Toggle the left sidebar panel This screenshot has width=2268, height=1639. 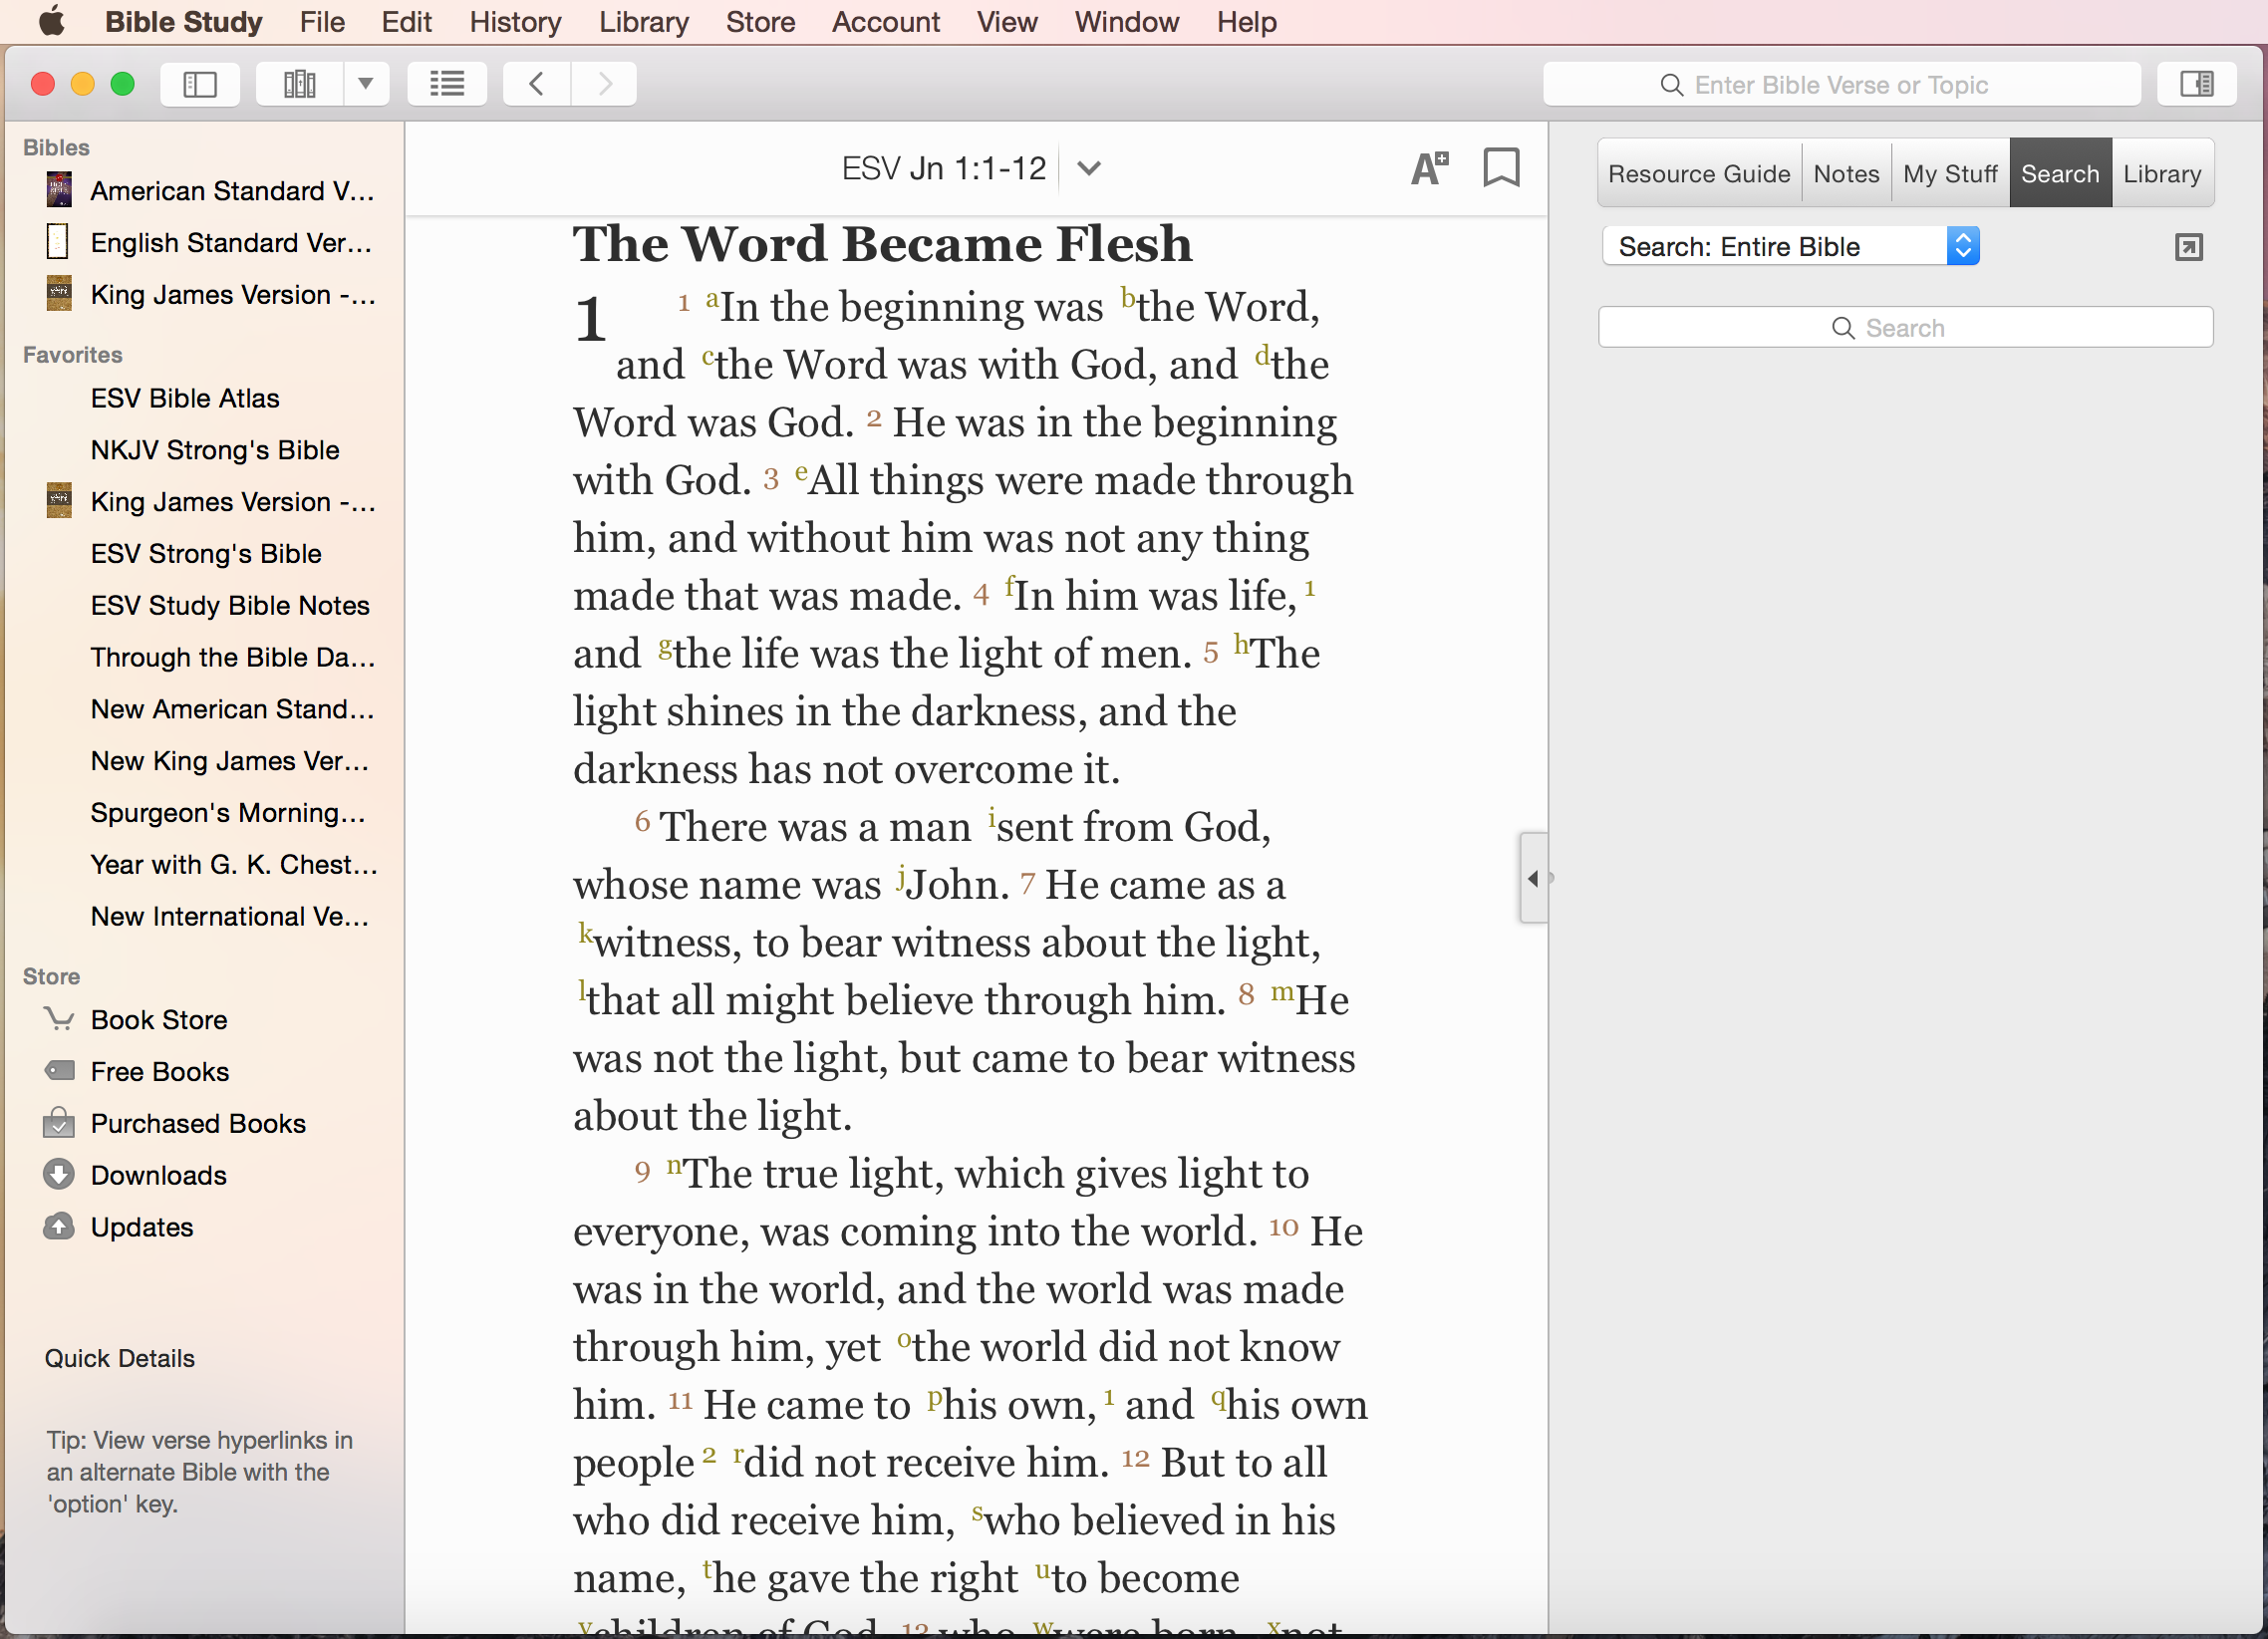(x=200, y=84)
